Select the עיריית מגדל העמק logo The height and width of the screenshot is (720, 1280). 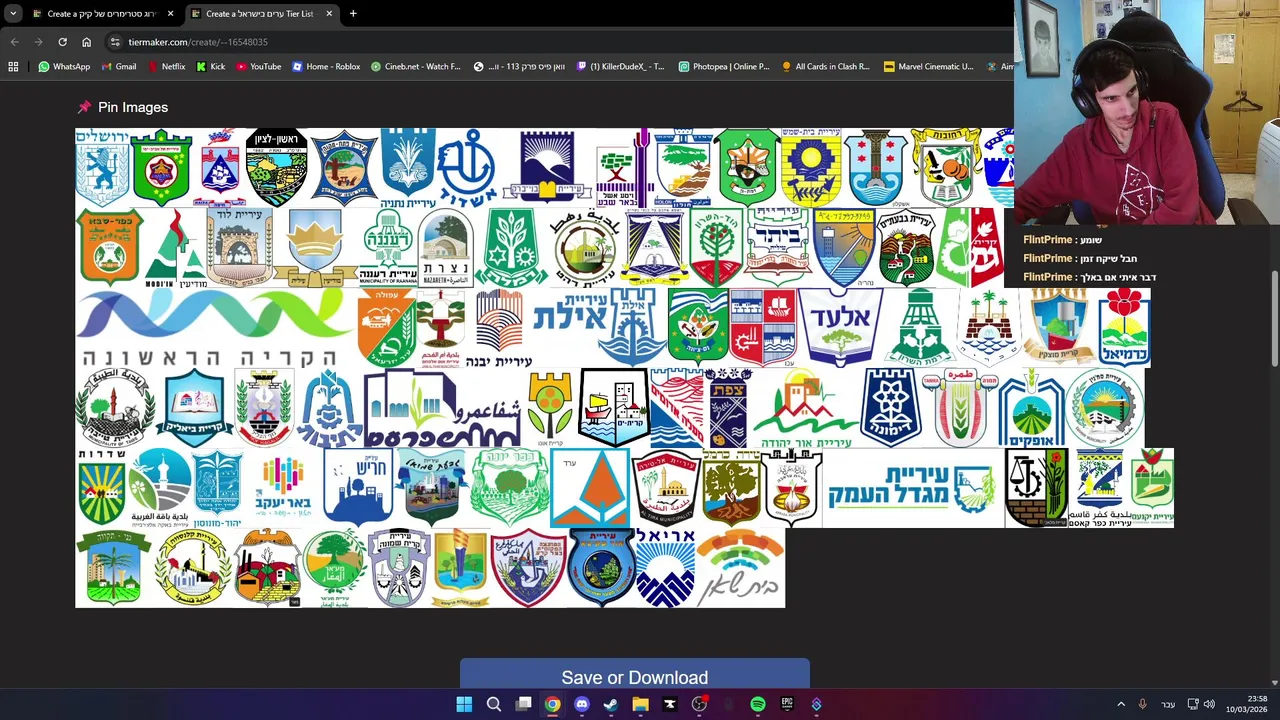pos(913,488)
